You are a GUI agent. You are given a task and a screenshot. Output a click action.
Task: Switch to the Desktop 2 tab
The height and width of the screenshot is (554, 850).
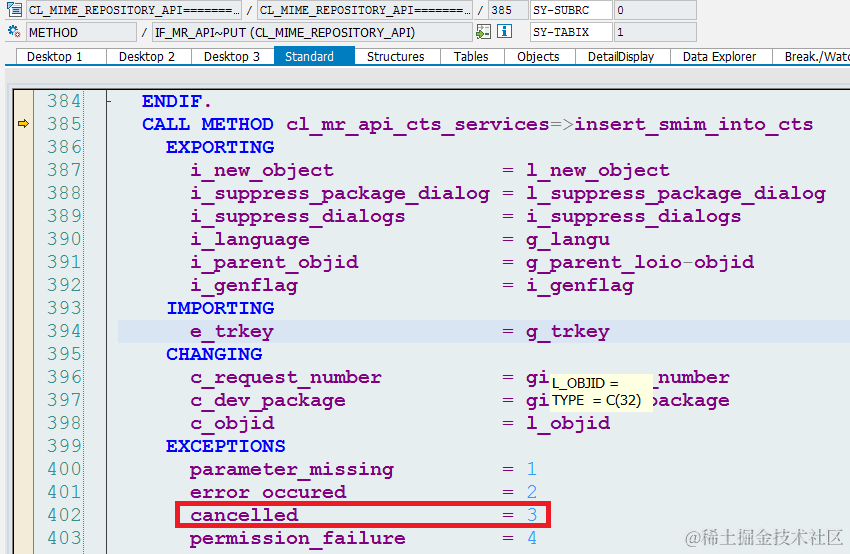pyautogui.click(x=147, y=56)
